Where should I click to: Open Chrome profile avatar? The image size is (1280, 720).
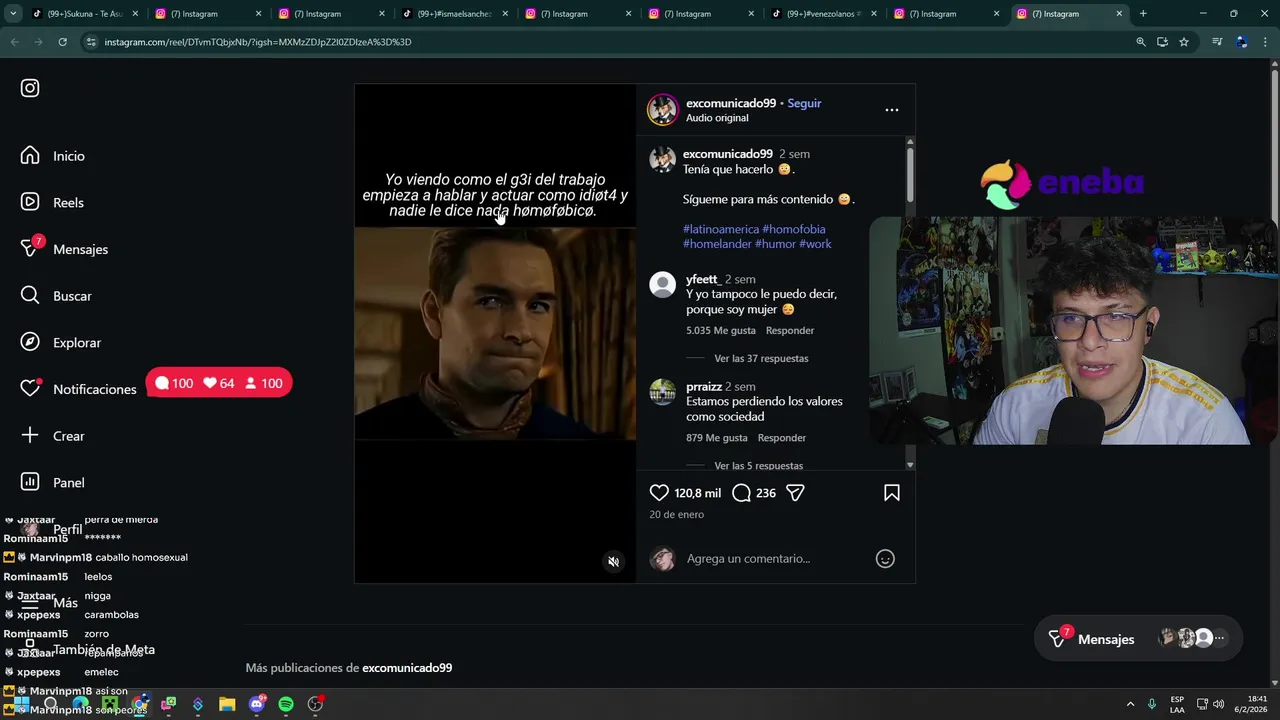coord(1241,42)
